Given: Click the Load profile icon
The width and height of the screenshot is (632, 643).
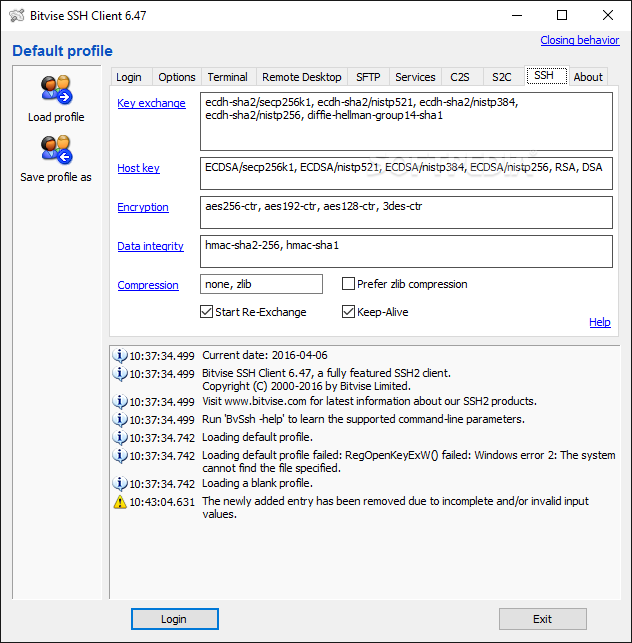Looking at the screenshot, I should (x=56, y=89).
